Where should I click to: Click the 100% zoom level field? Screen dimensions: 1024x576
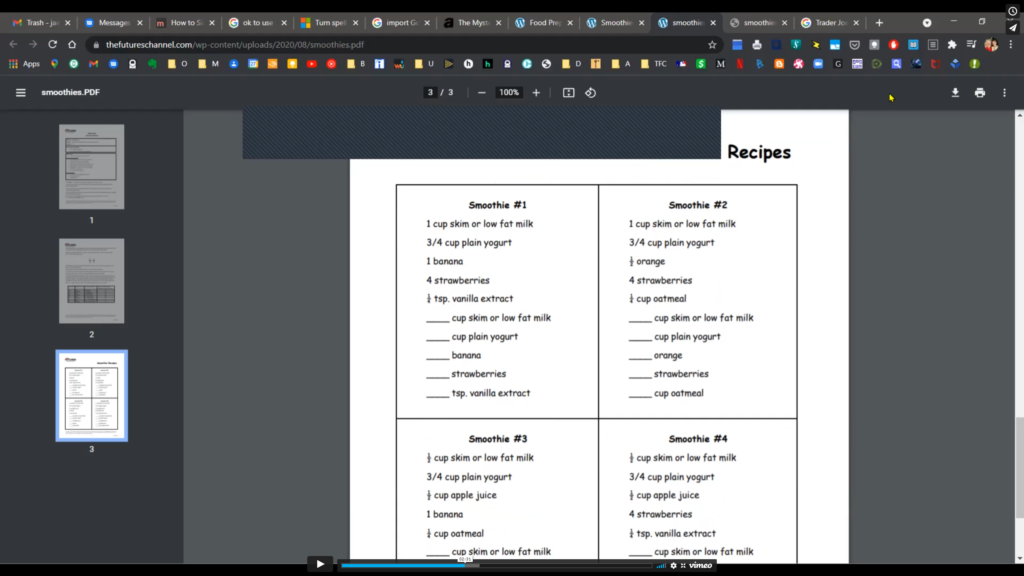click(x=509, y=93)
